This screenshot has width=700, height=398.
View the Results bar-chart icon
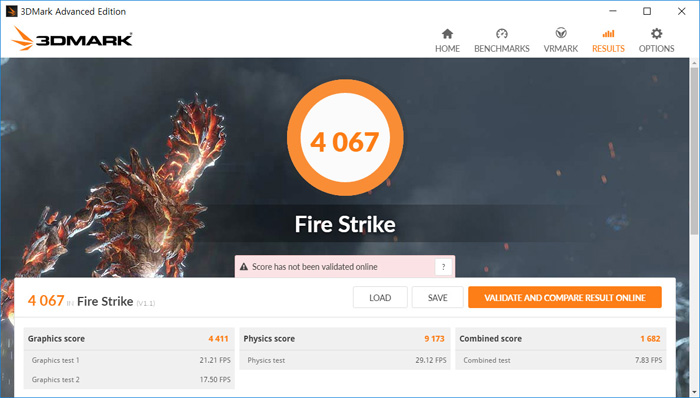click(608, 34)
